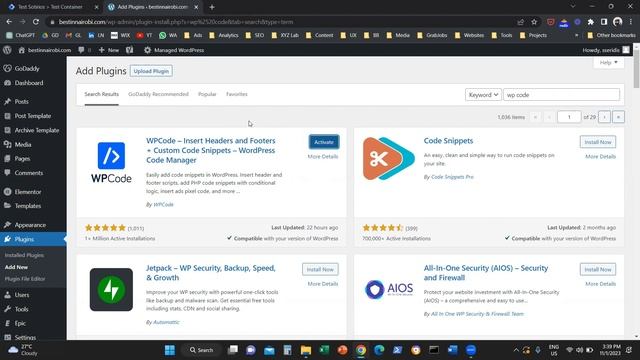
Task: Click the Managed WordPress gear icon
Action: tap(147, 50)
